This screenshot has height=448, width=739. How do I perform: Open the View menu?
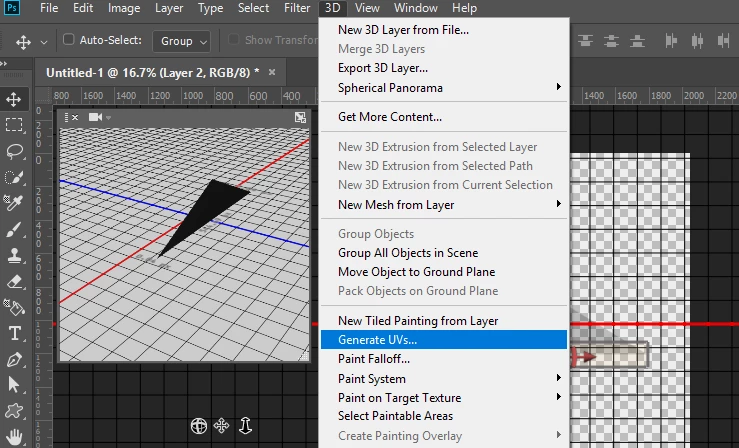pyautogui.click(x=367, y=8)
